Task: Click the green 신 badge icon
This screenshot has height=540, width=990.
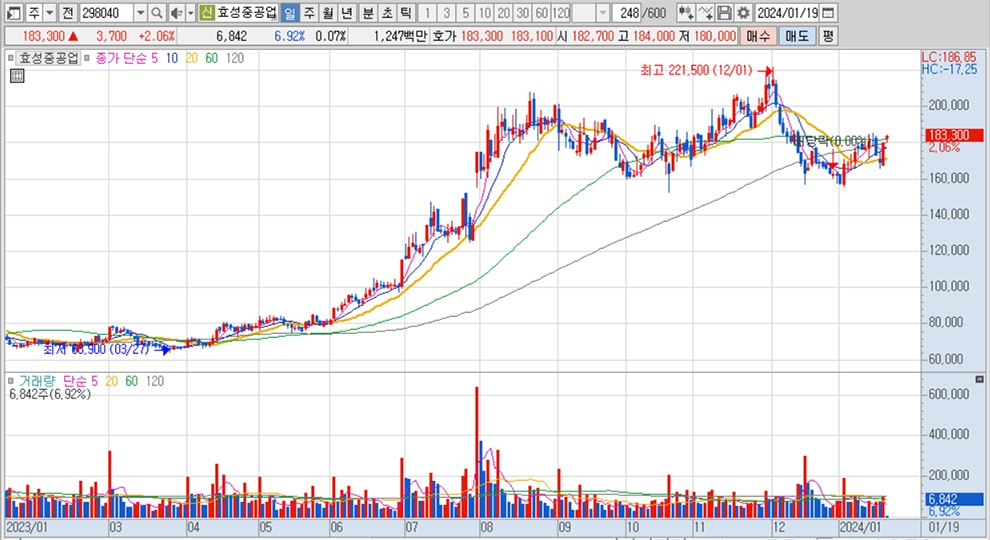Action: pyautogui.click(x=206, y=13)
